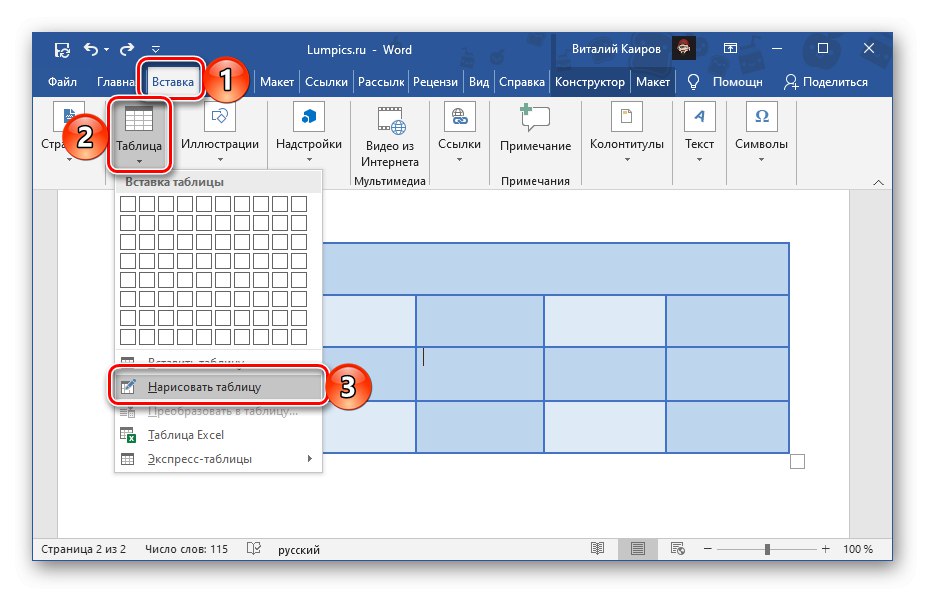
Task: Click the zoom in plus button
Action: point(825,549)
